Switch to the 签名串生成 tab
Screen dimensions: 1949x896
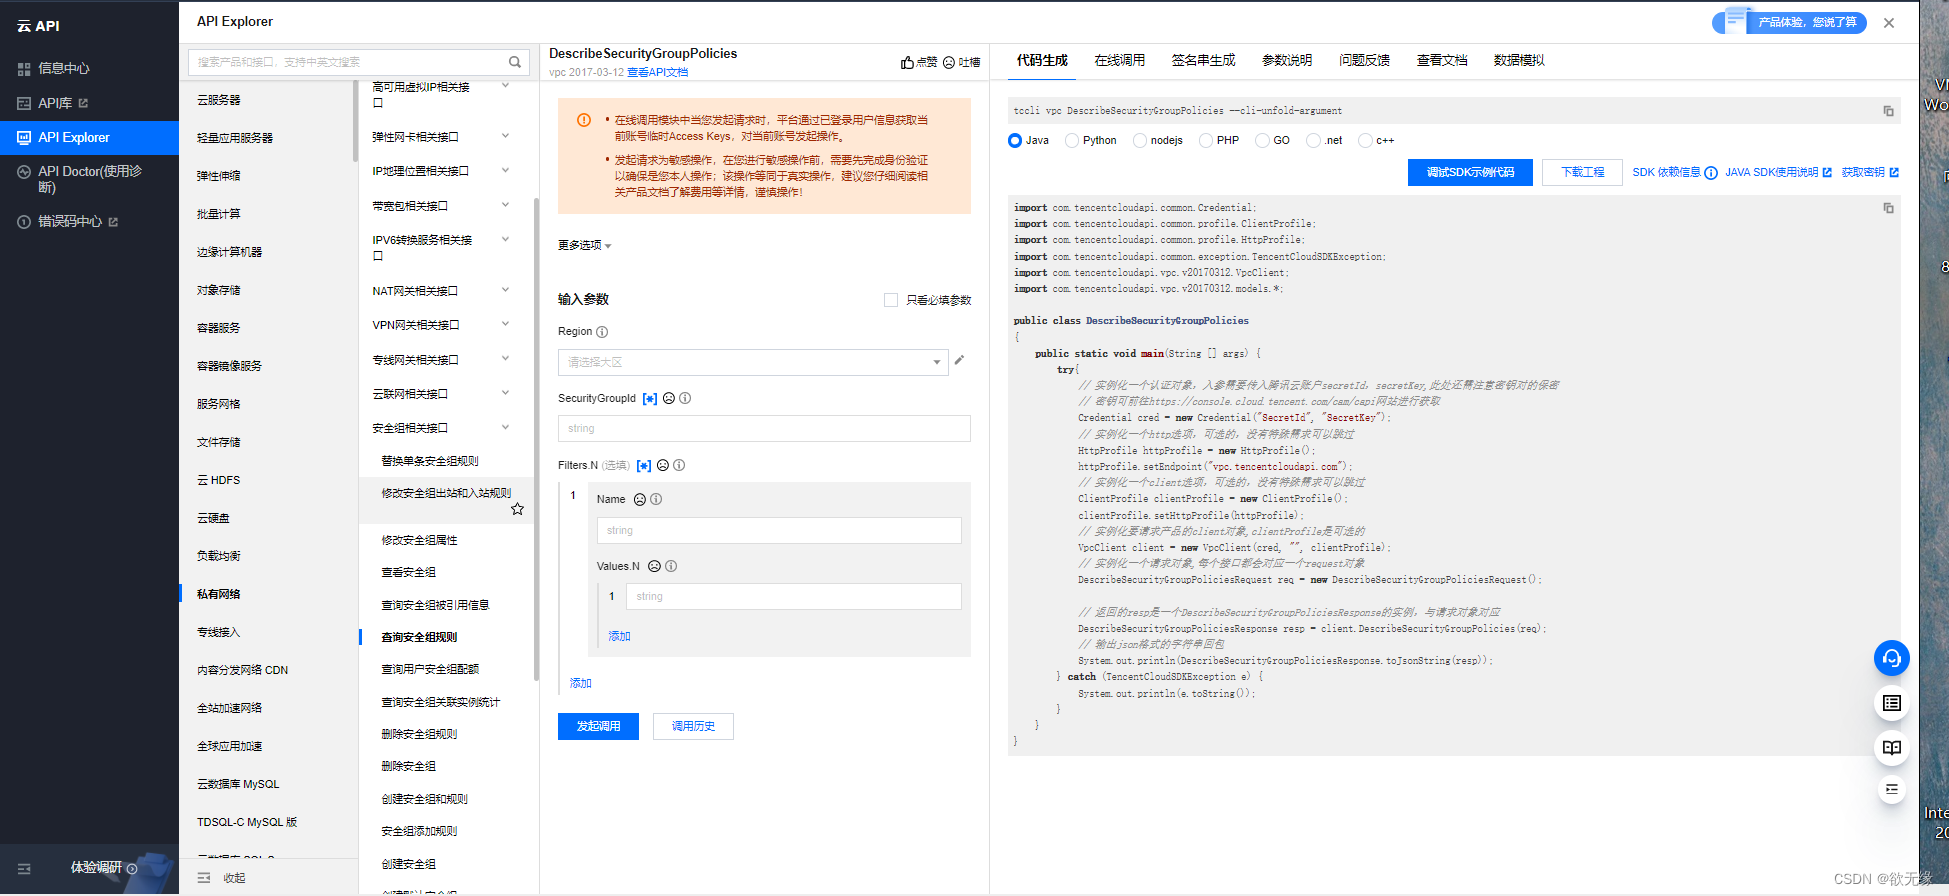click(x=1203, y=61)
